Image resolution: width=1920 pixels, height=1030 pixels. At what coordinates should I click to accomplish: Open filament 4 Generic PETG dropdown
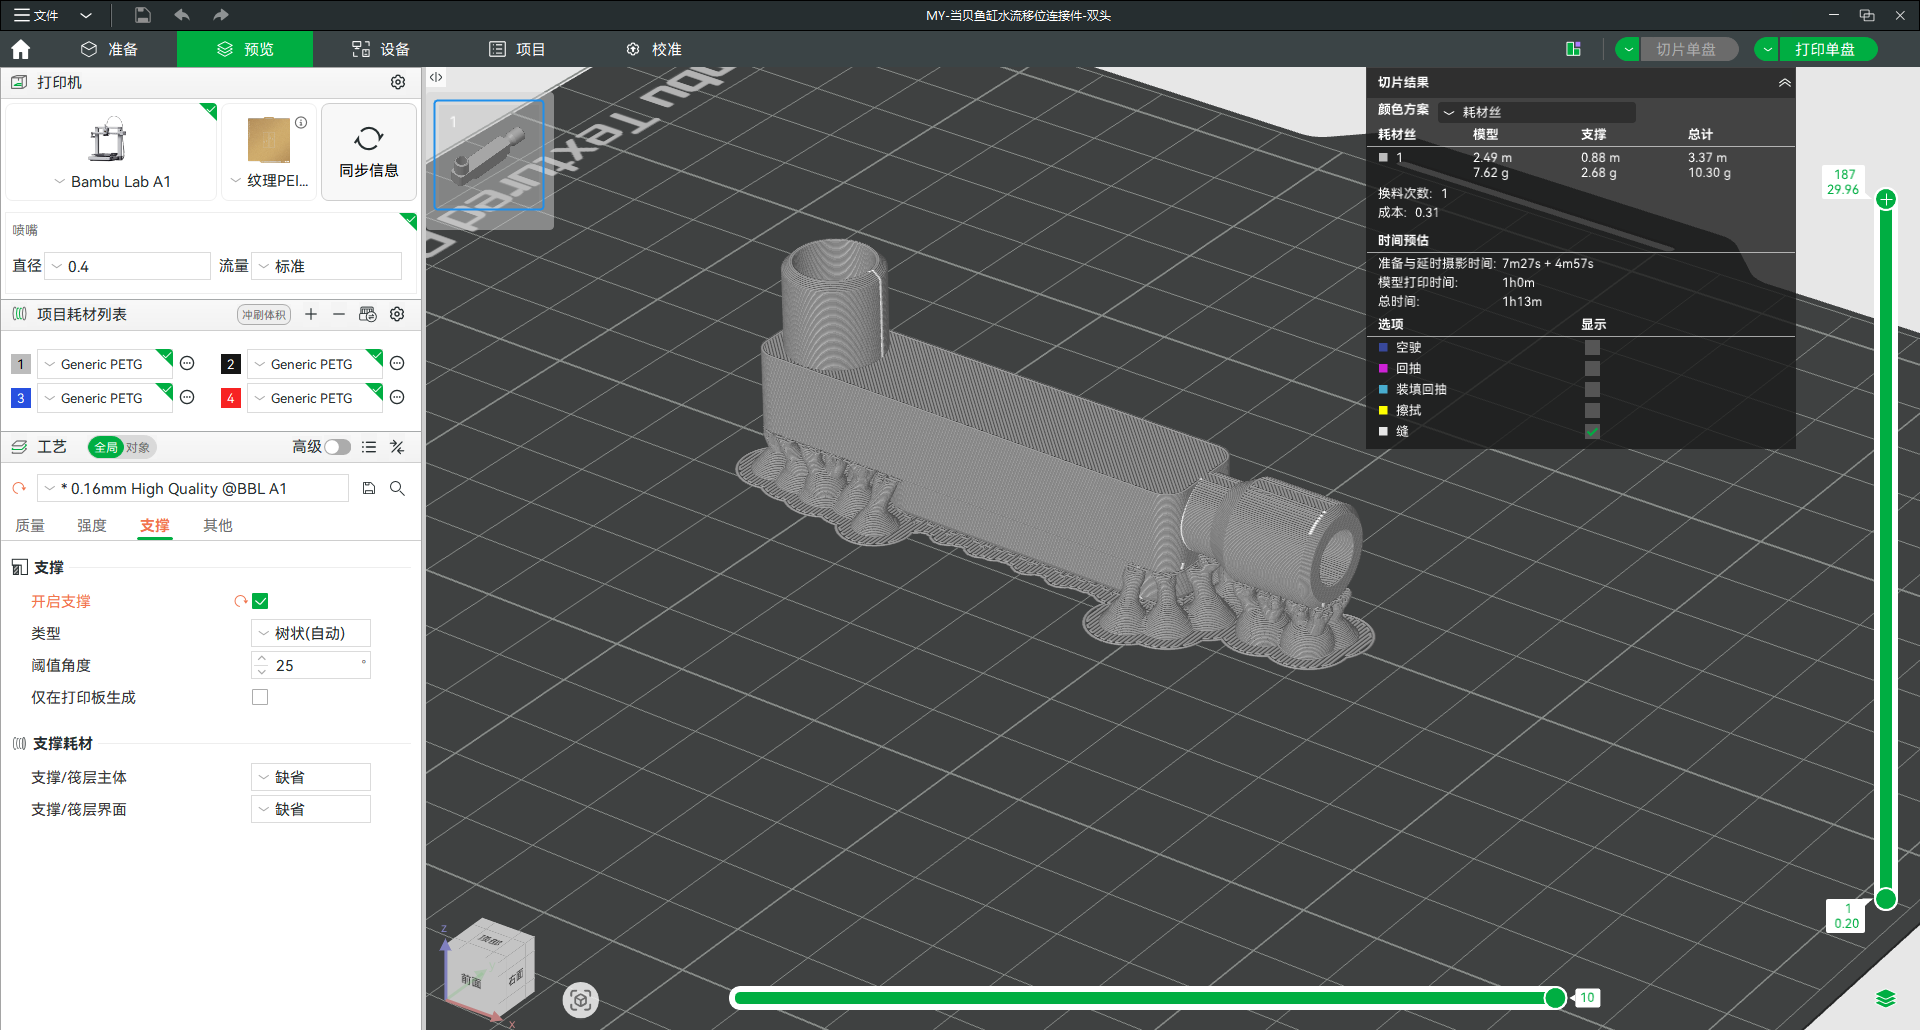[x=315, y=397]
